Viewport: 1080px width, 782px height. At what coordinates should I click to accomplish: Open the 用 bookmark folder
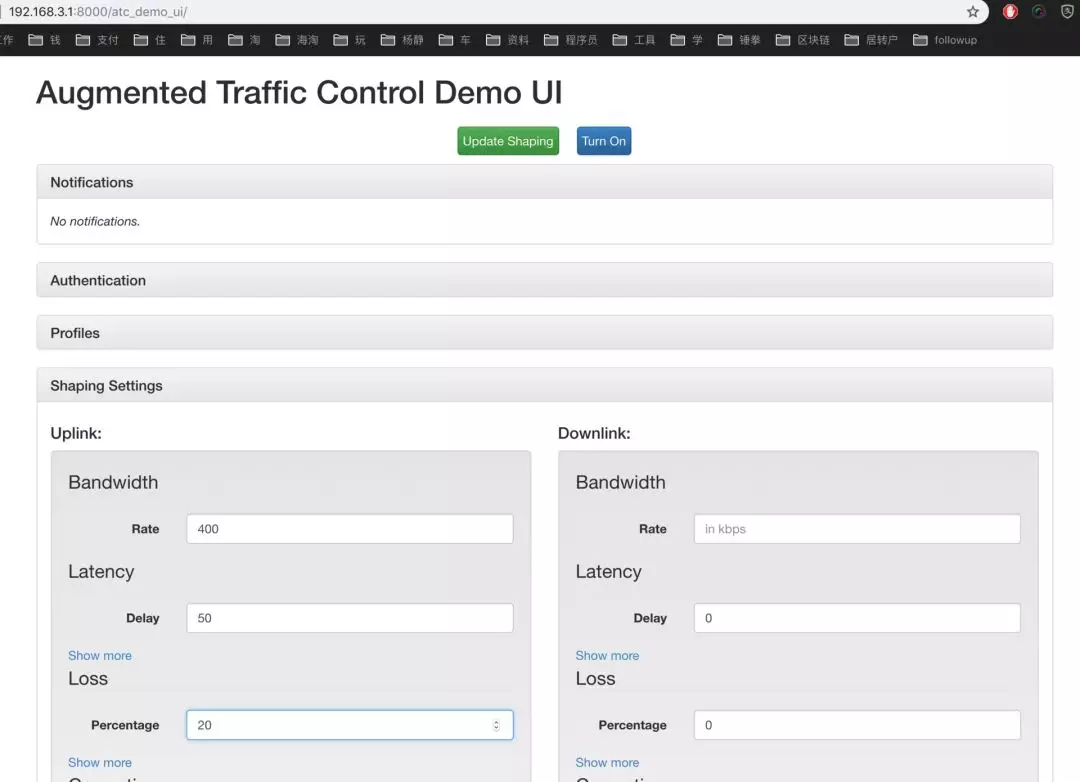coord(197,40)
